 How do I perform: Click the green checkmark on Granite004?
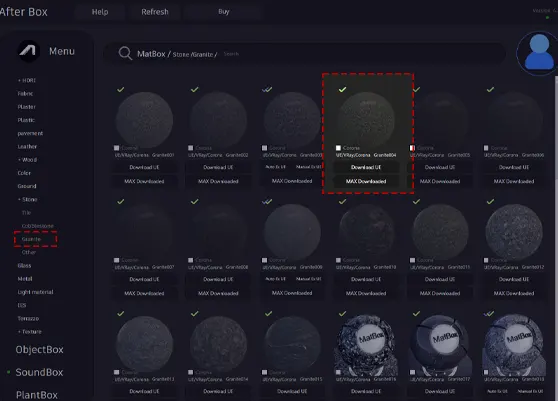point(342,89)
